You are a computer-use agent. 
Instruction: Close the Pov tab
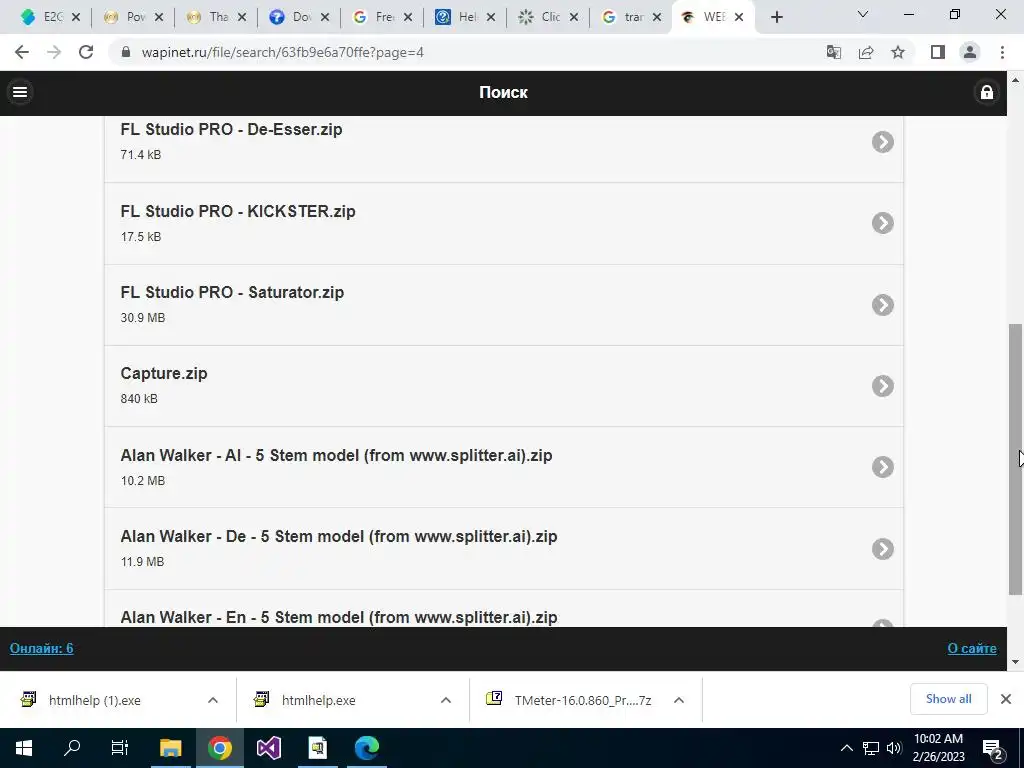pos(159,18)
